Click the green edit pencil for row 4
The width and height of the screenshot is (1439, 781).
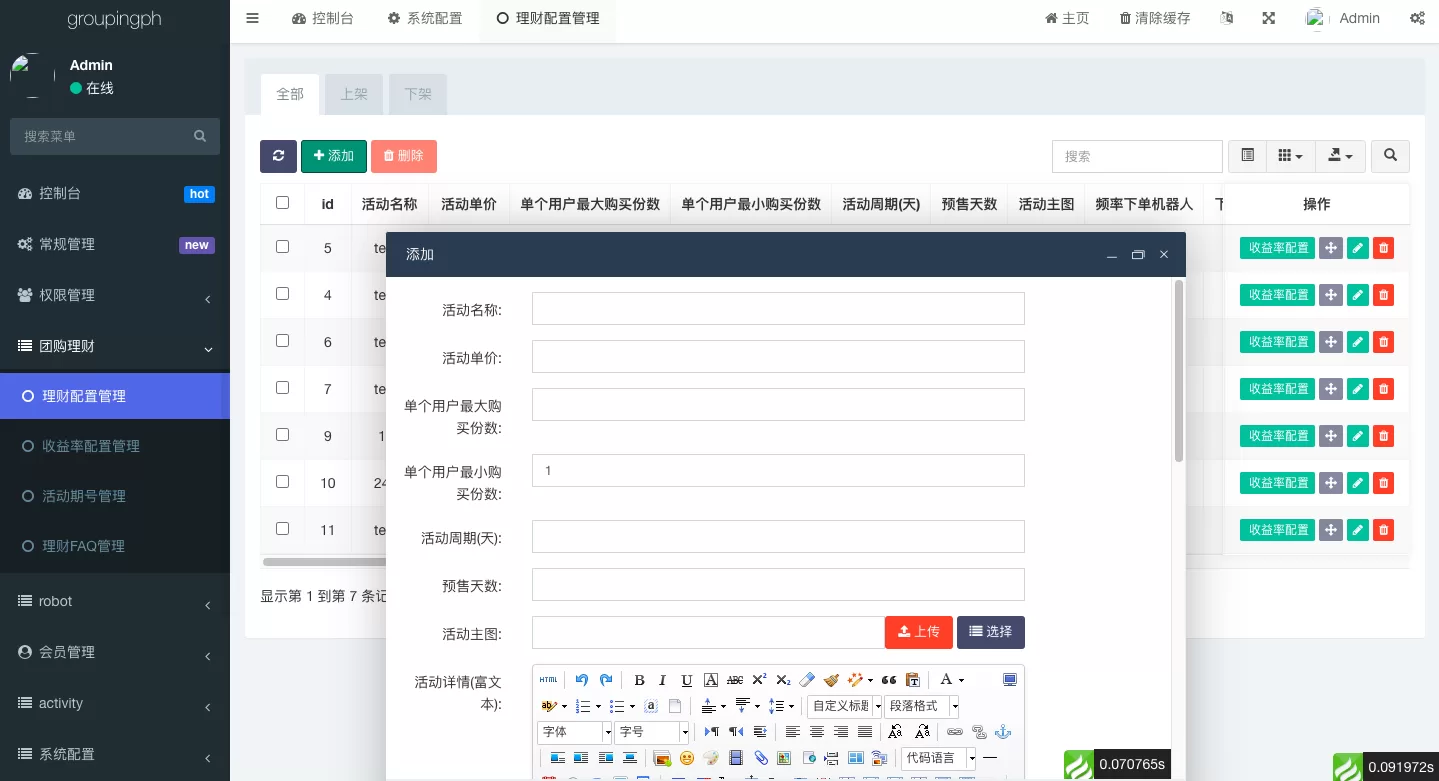point(1357,295)
